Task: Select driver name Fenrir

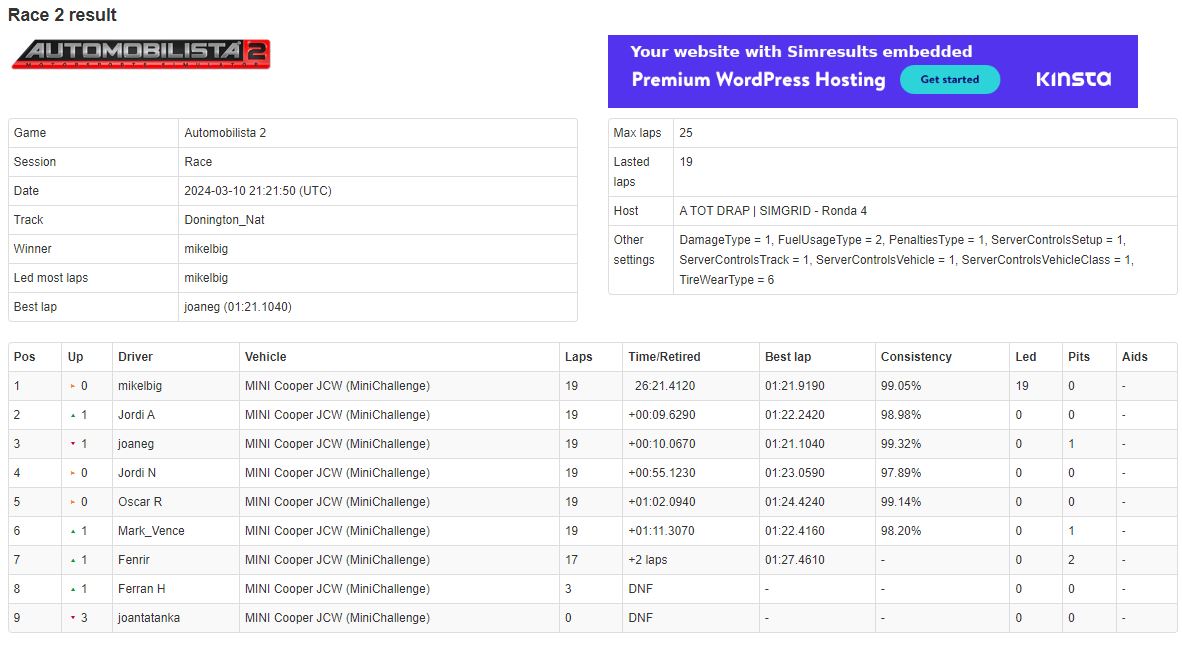Action: coord(133,560)
